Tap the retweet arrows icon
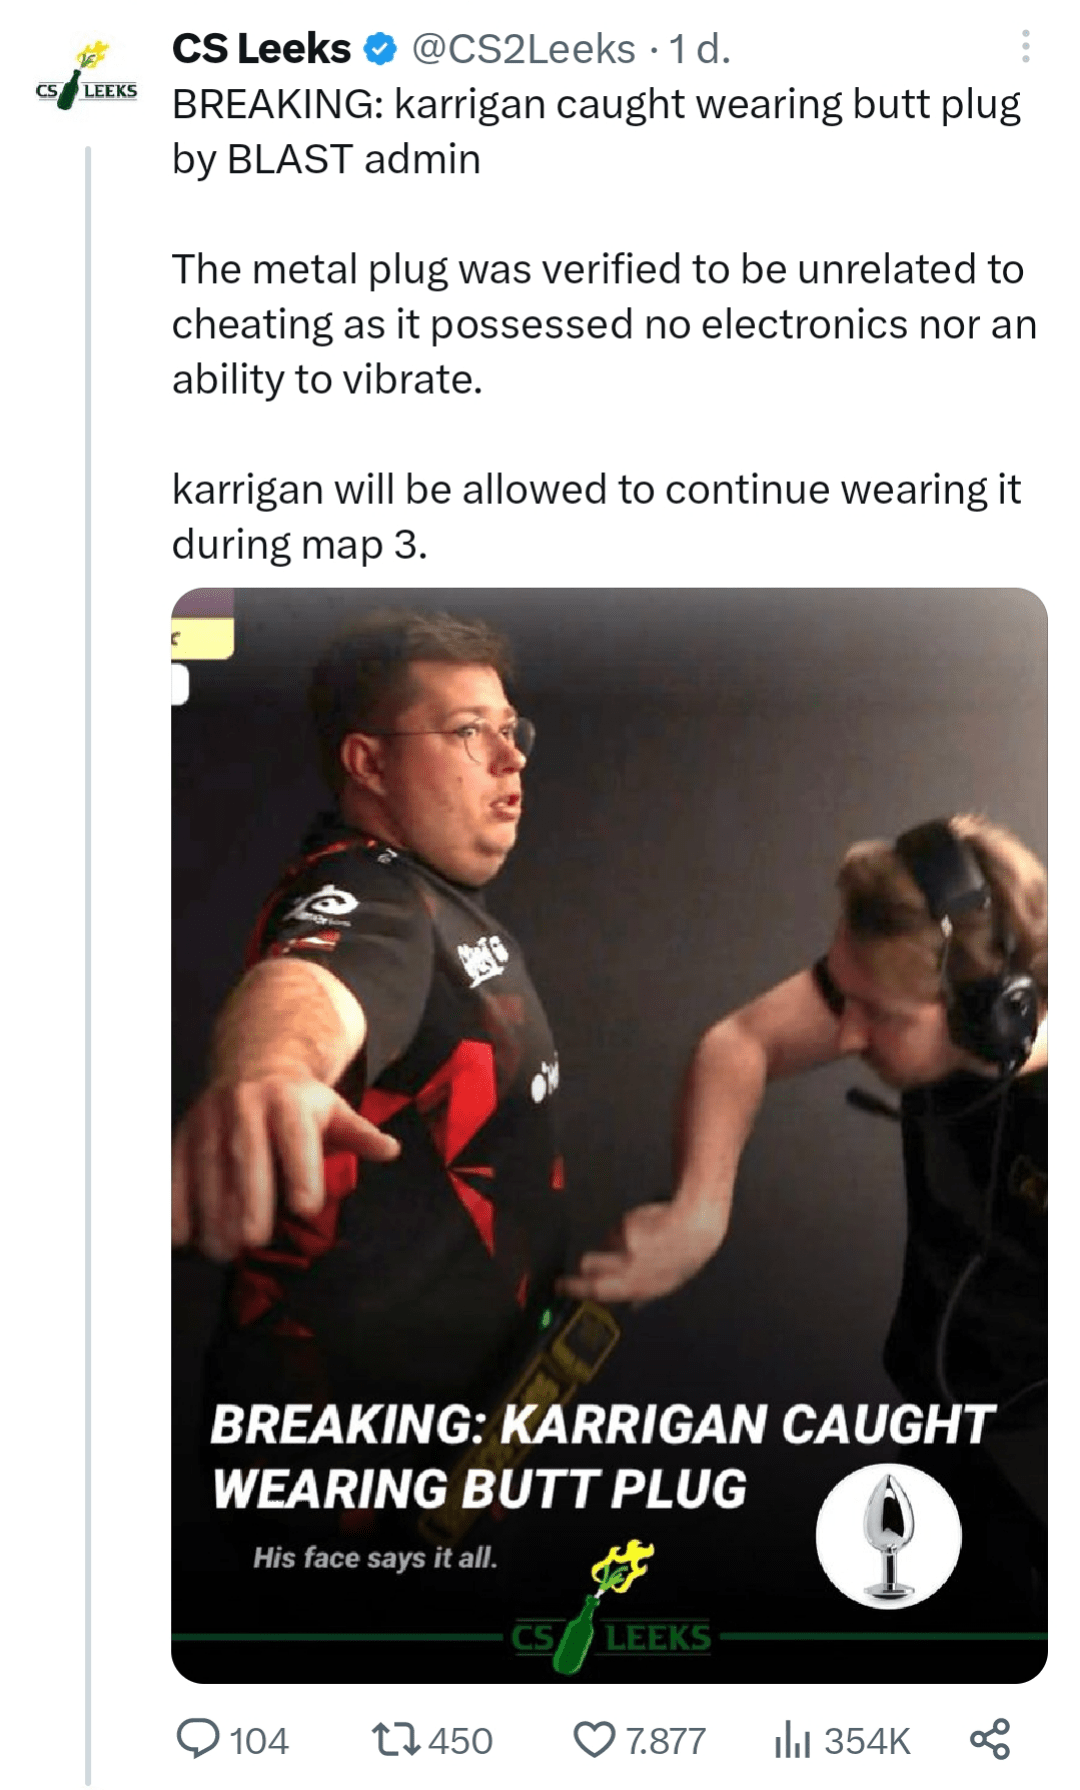 (395, 1739)
